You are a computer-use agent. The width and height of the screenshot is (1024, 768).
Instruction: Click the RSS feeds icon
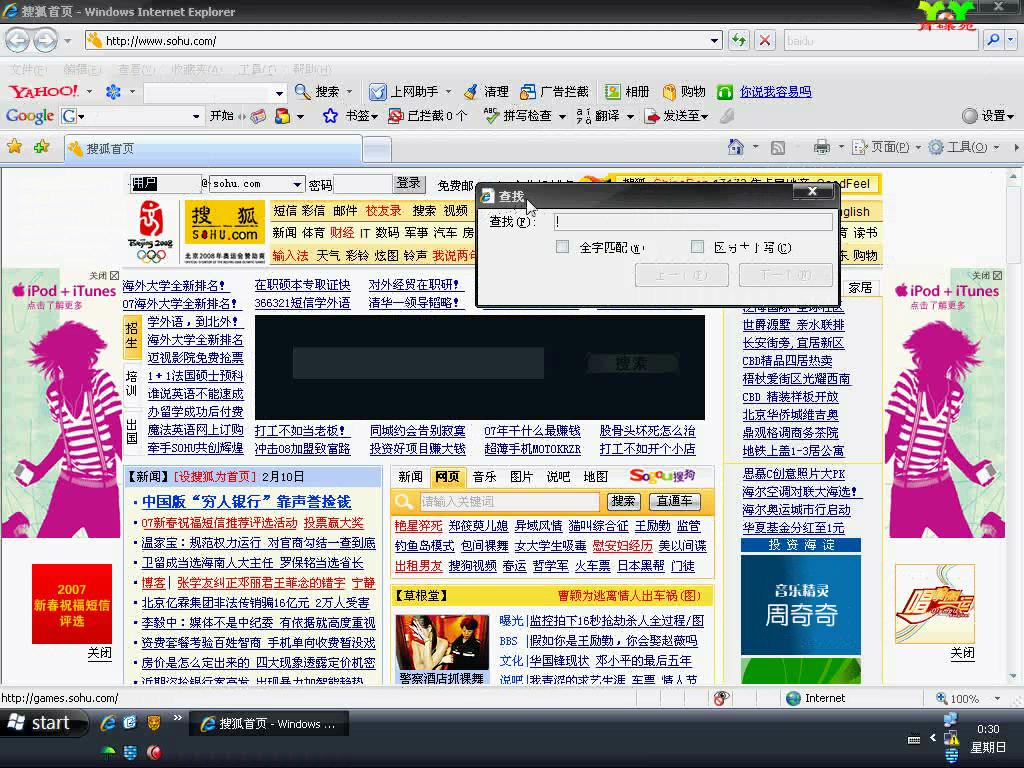point(778,148)
